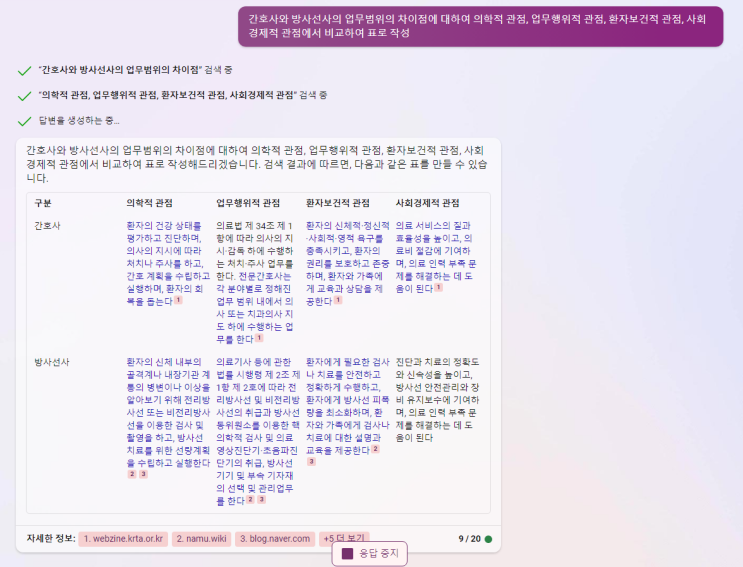
Task: Click the checkmark icon beside '의학적 관점, 업무행위적 관점' search
Action: [24, 96]
